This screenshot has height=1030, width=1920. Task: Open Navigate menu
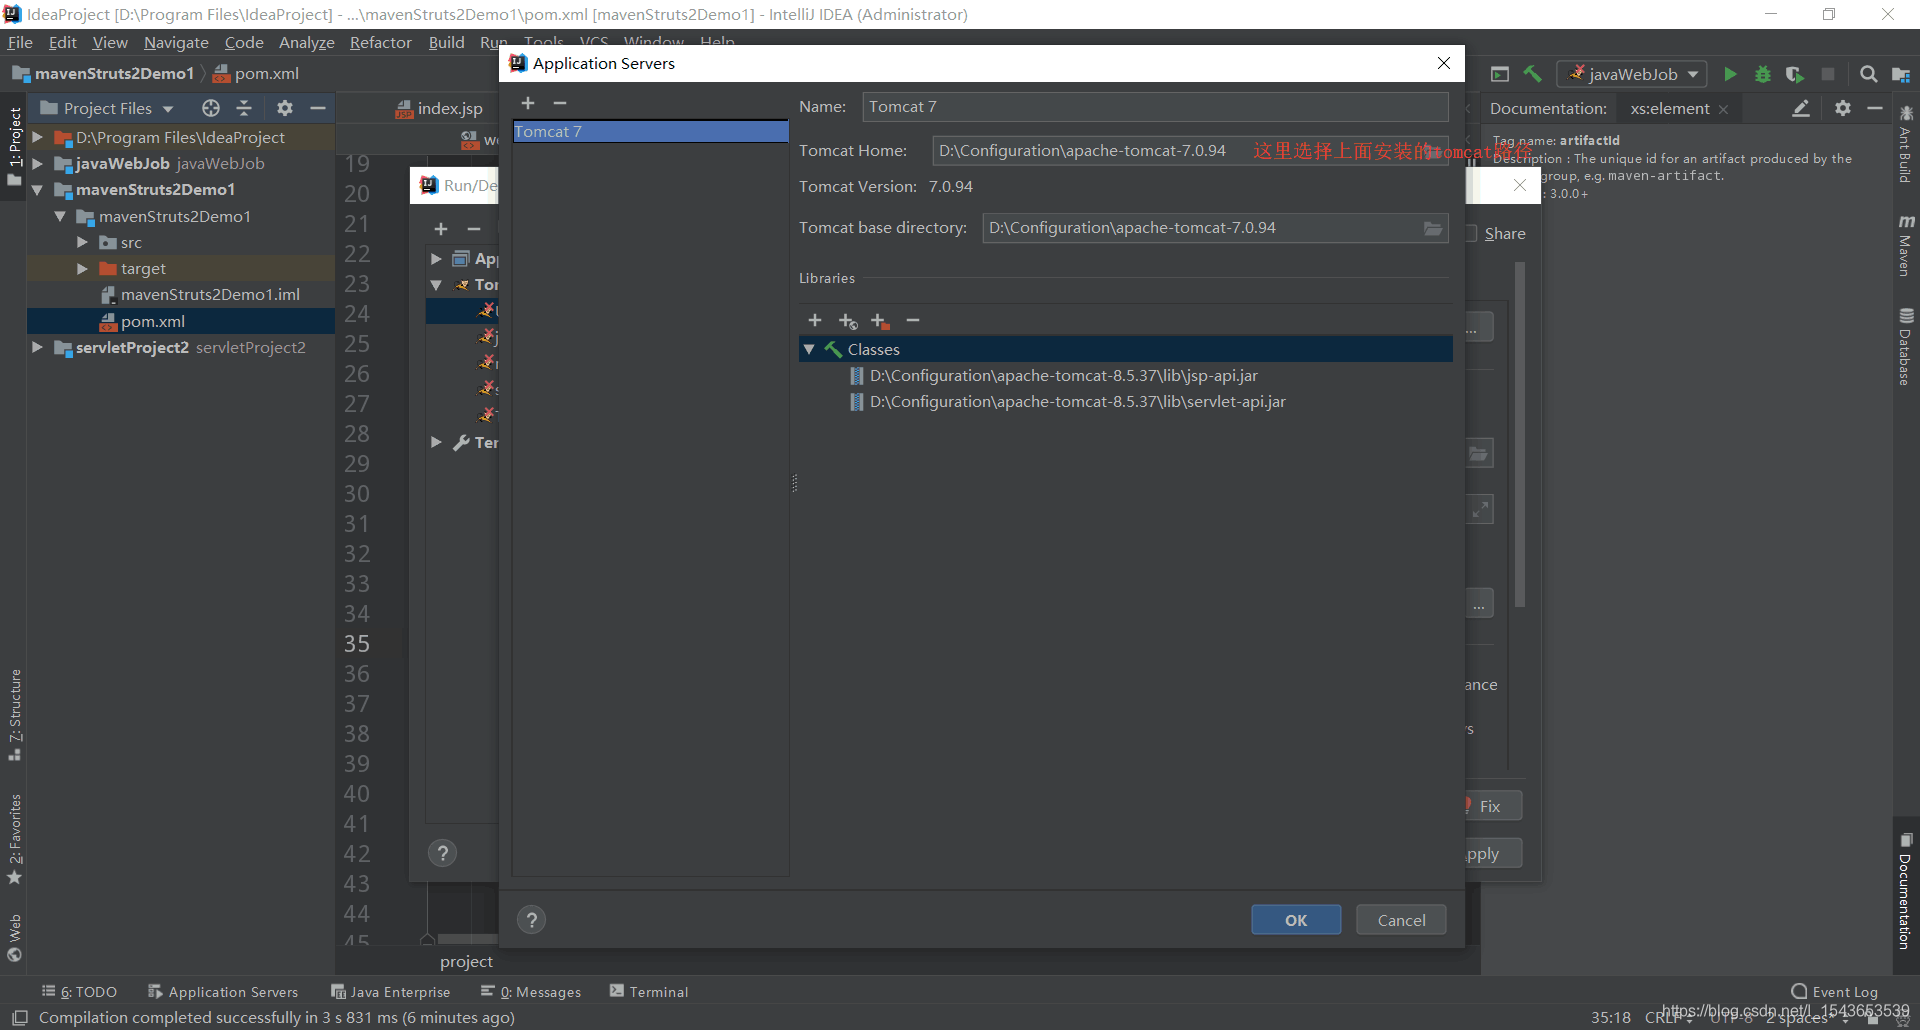click(176, 42)
